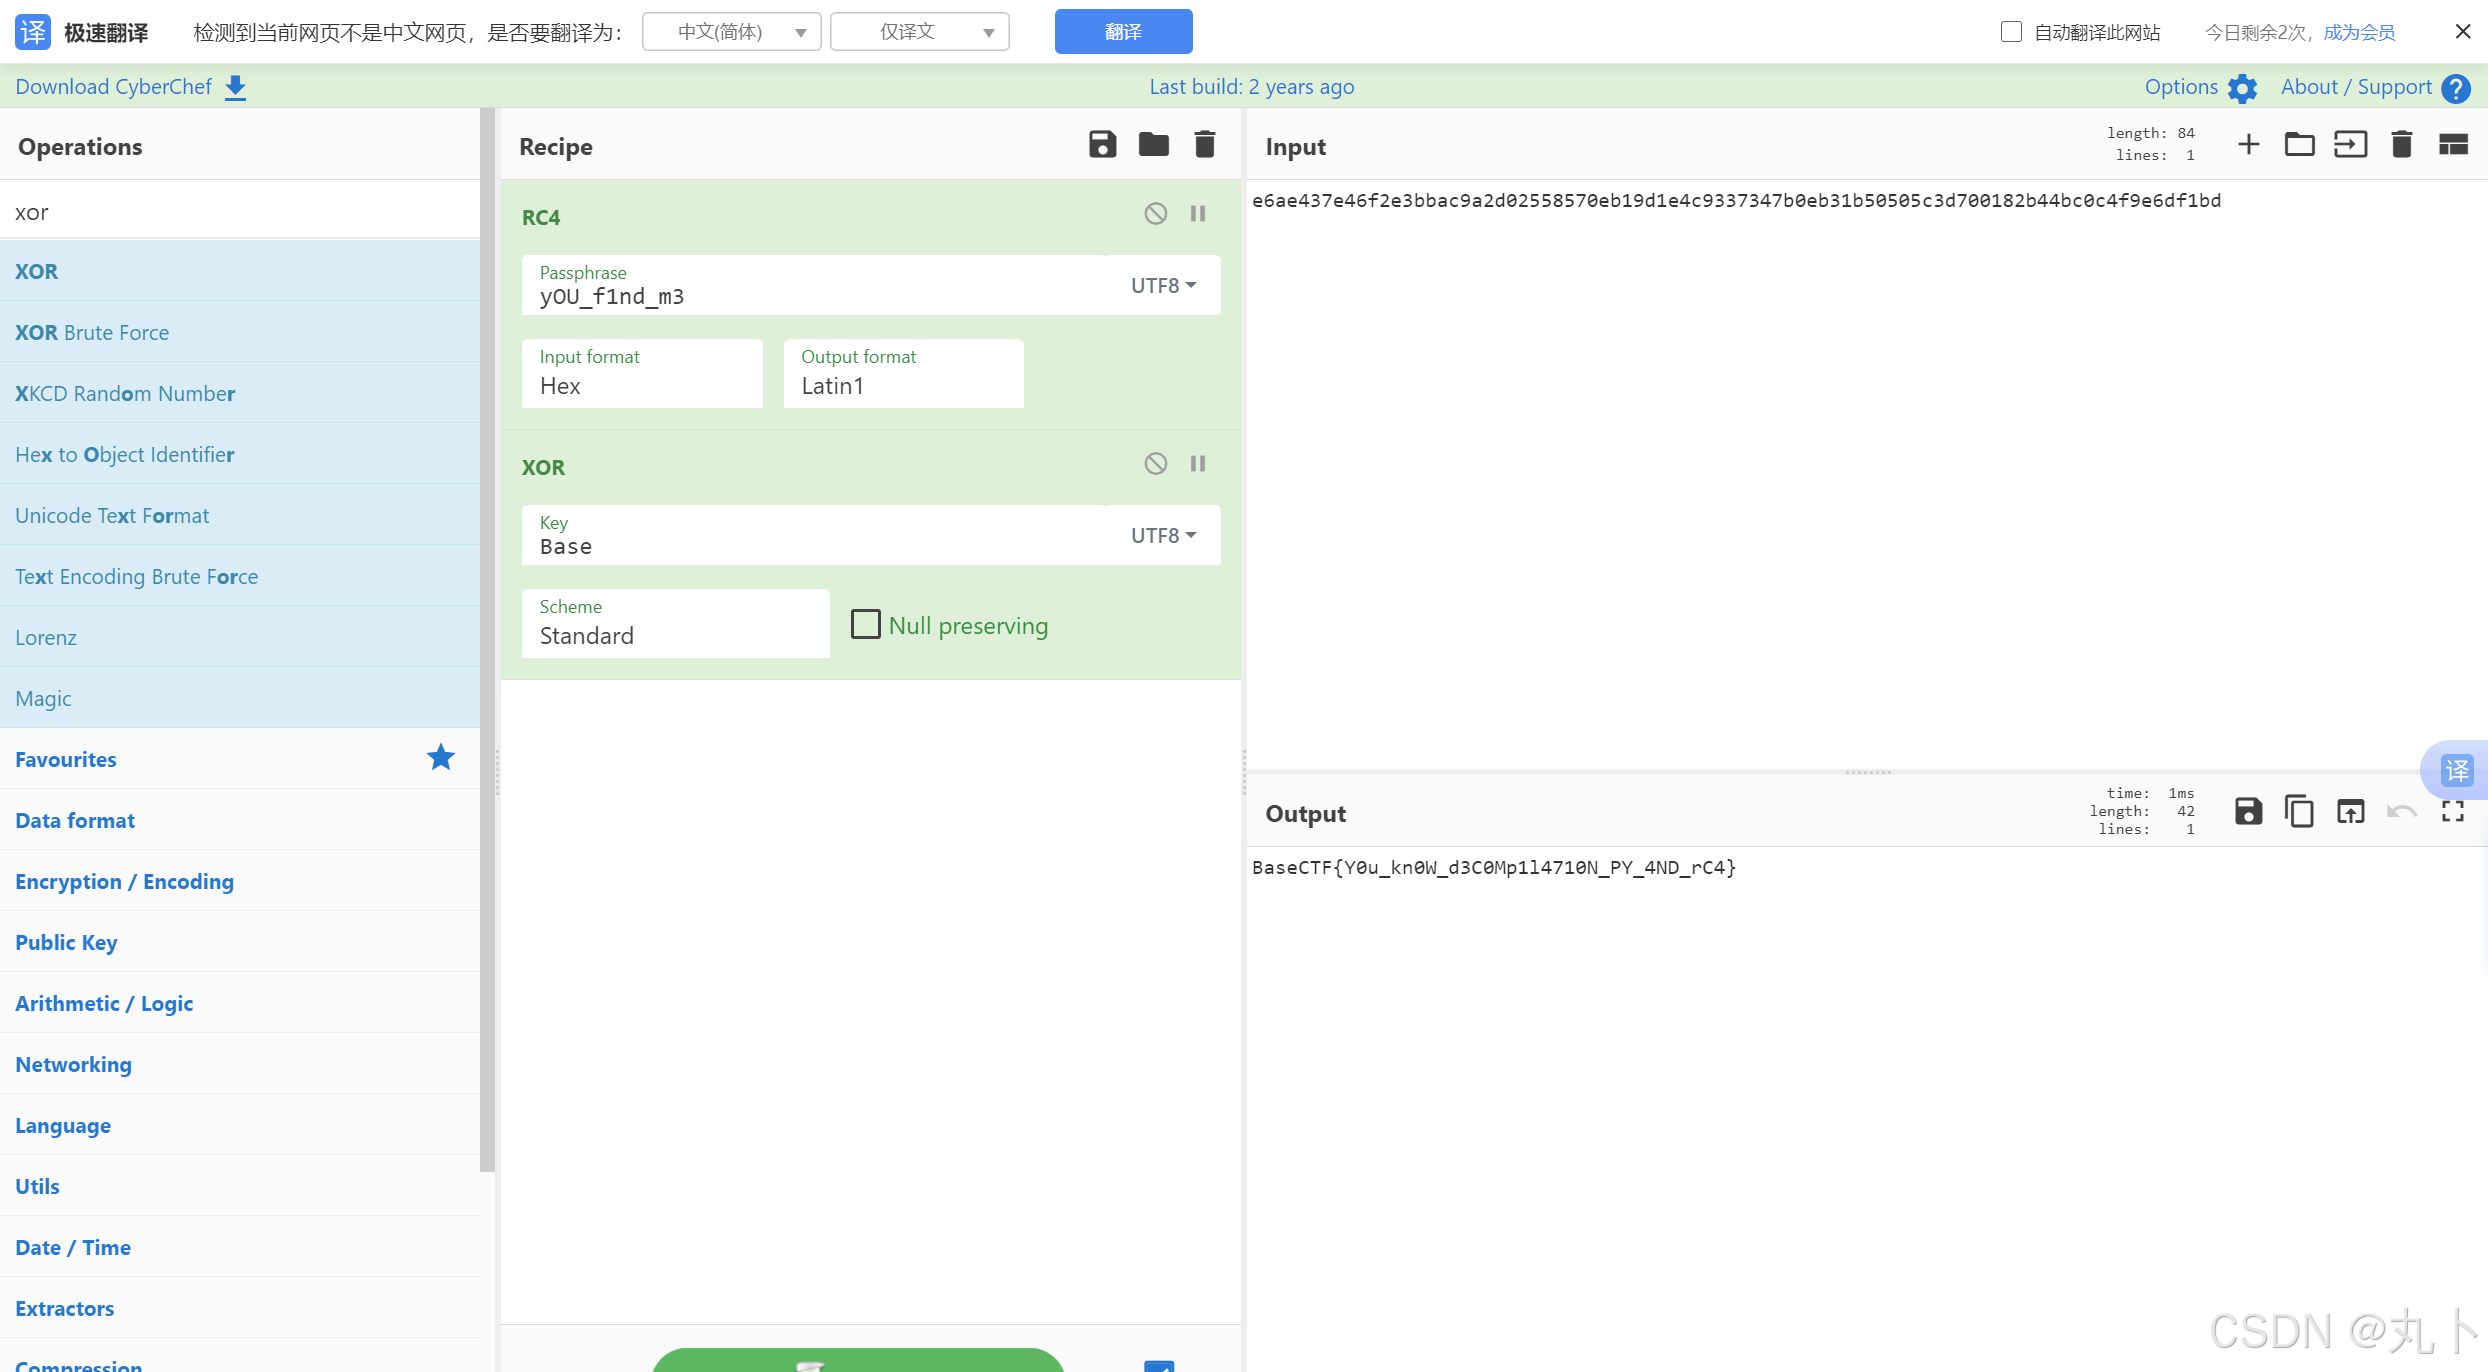Click the blue 翻译 translate button

(x=1123, y=32)
